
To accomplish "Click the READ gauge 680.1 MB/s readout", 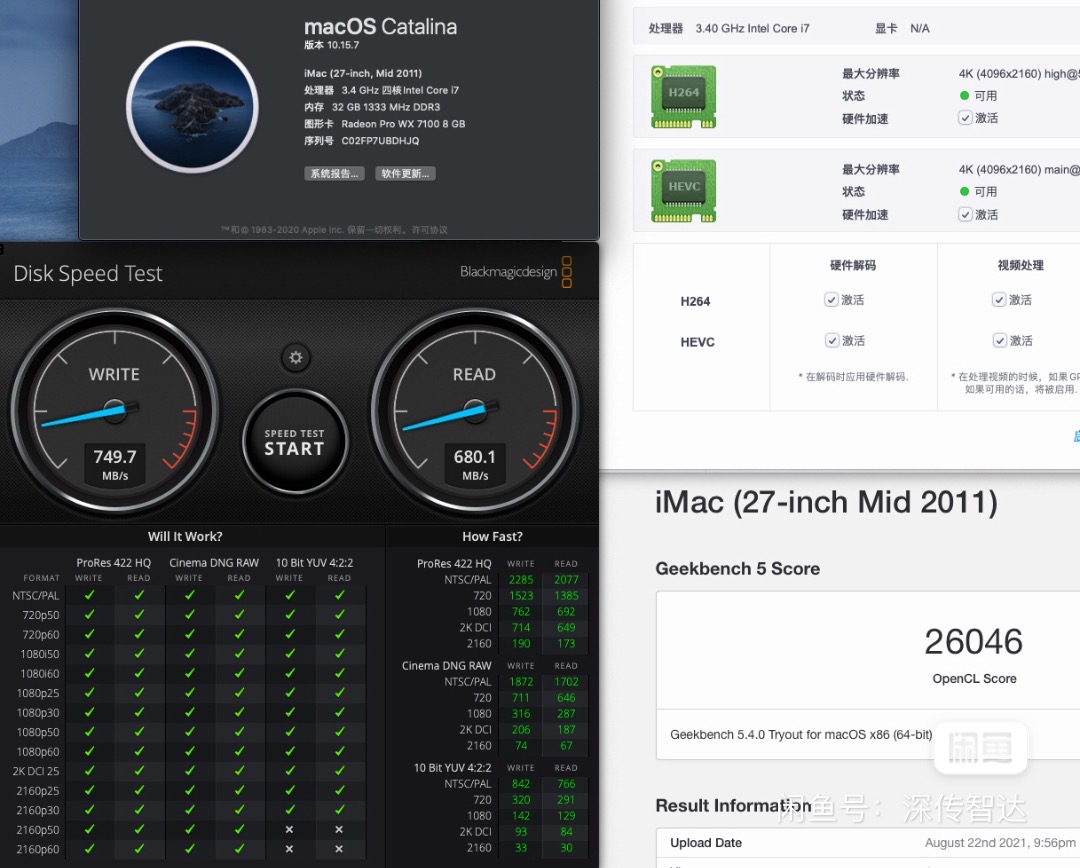I will click(x=475, y=464).
